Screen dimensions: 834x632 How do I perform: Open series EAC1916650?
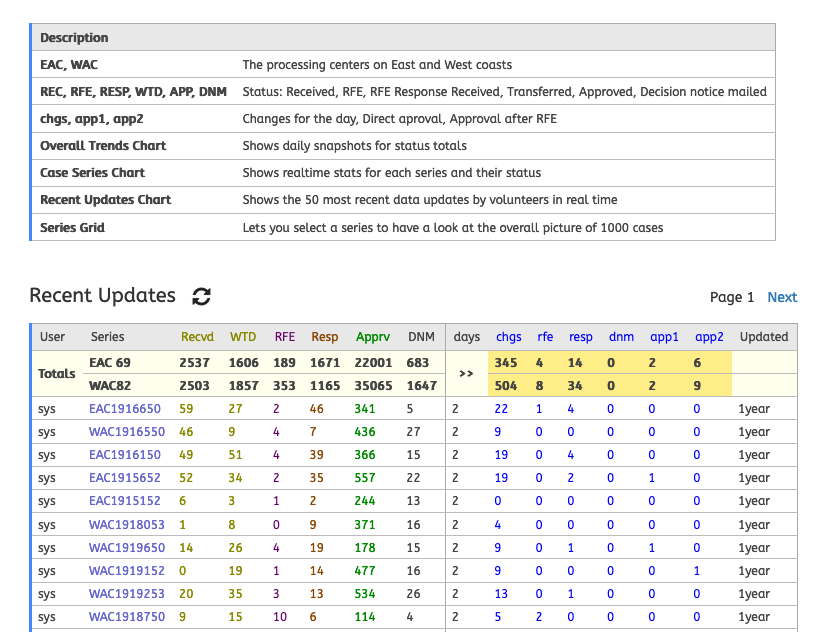125,409
